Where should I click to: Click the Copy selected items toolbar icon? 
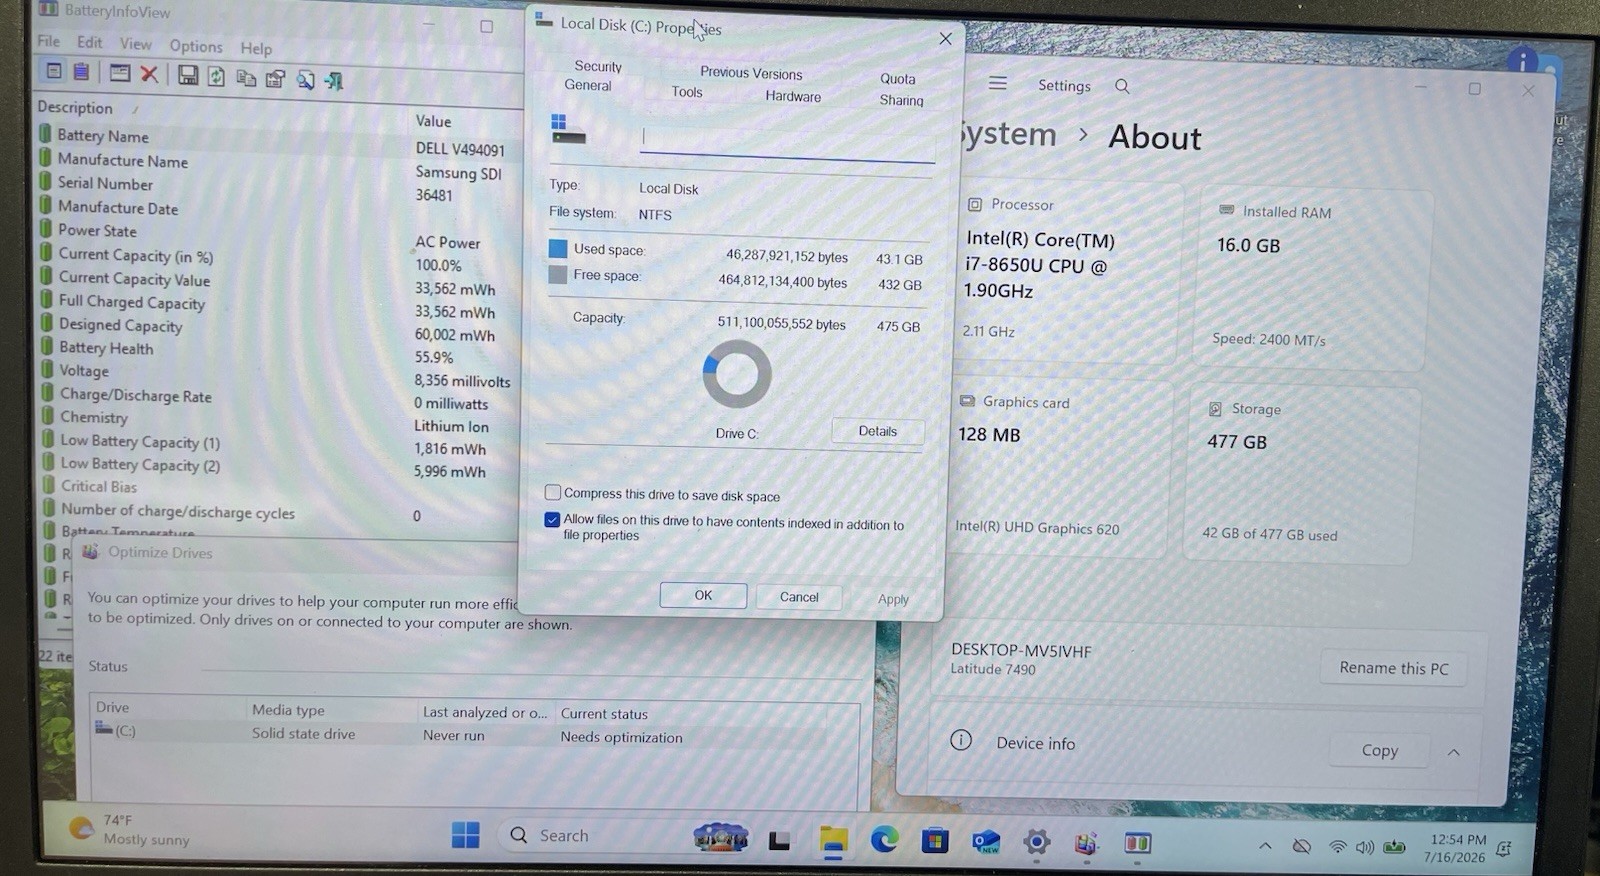pyautogui.click(x=246, y=77)
